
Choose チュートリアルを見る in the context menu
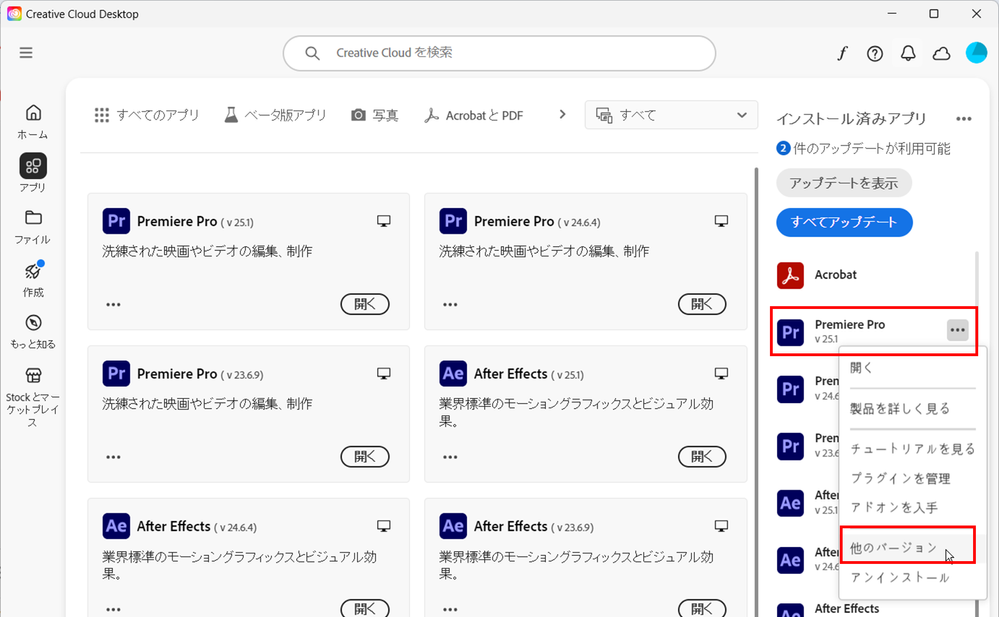(x=912, y=449)
